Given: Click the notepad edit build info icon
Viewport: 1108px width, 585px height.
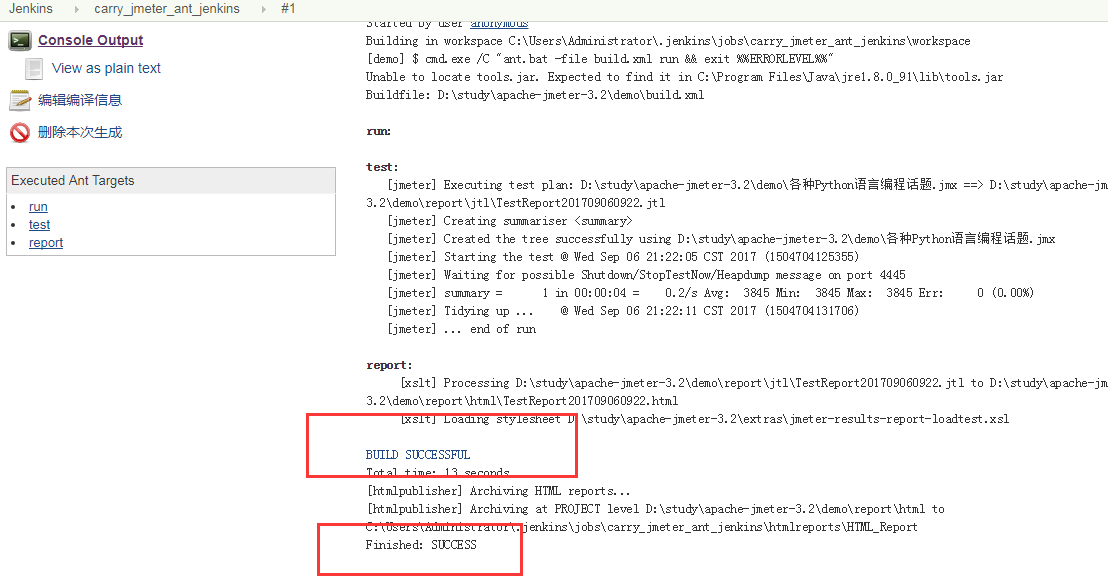Looking at the screenshot, I should pyautogui.click(x=20, y=100).
